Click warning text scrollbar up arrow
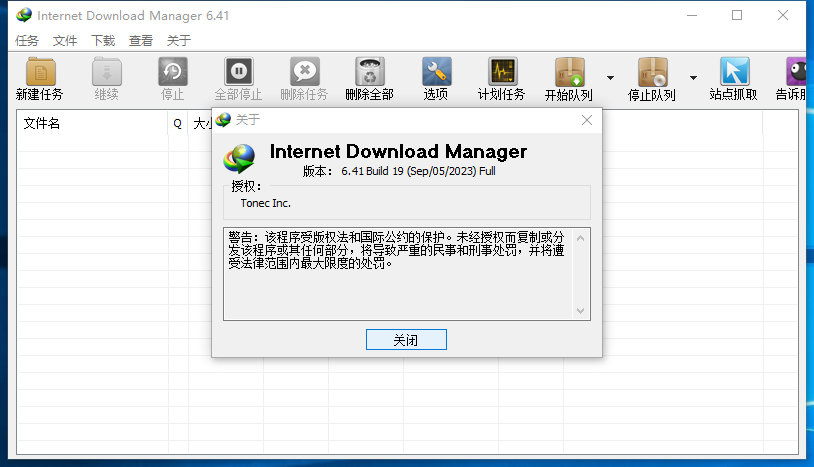Image resolution: width=814 pixels, height=467 pixels. [580, 238]
